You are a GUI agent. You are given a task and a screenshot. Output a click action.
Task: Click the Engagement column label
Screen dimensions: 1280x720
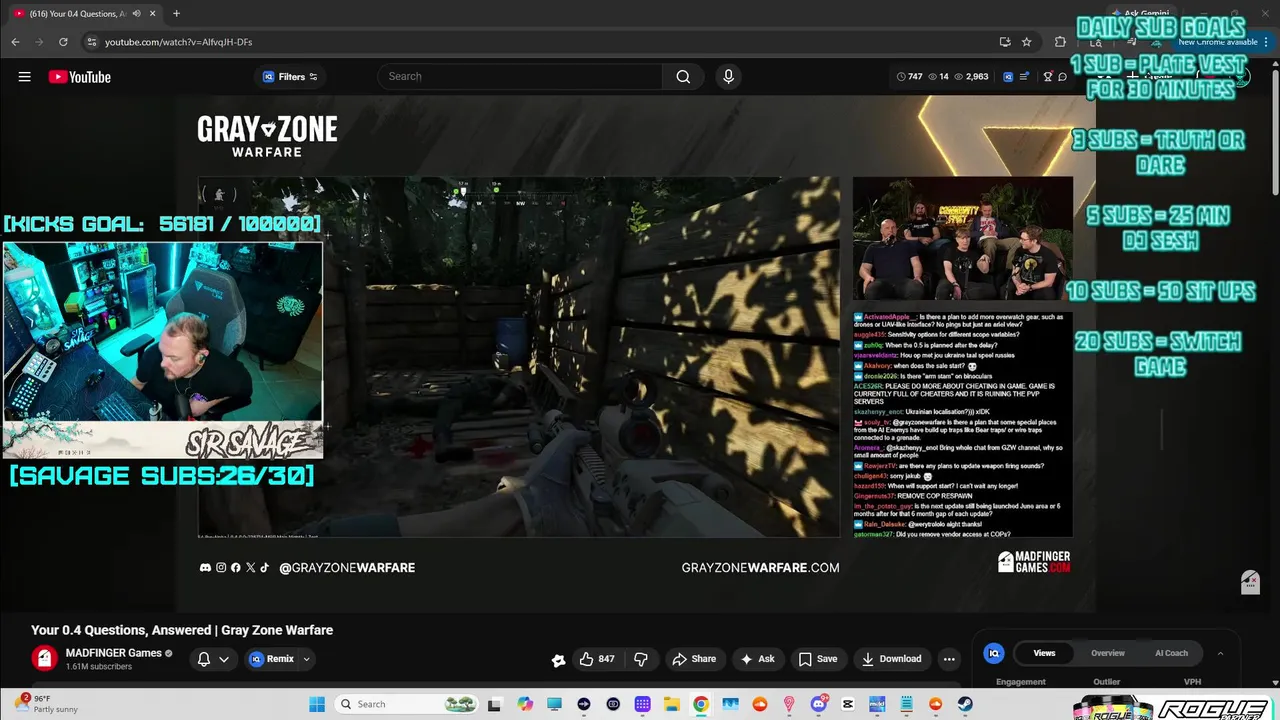(x=1021, y=682)
